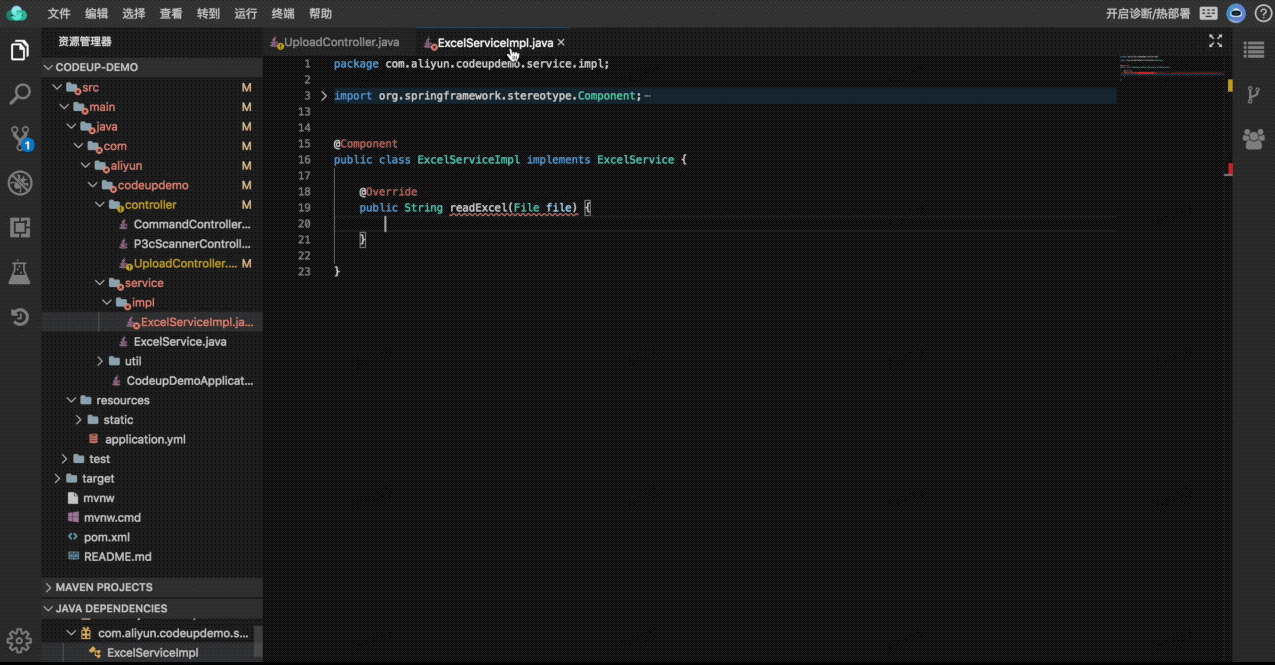Open the team members icon in right sidebar
The image size is (1275, 665).
(1253, 139)
